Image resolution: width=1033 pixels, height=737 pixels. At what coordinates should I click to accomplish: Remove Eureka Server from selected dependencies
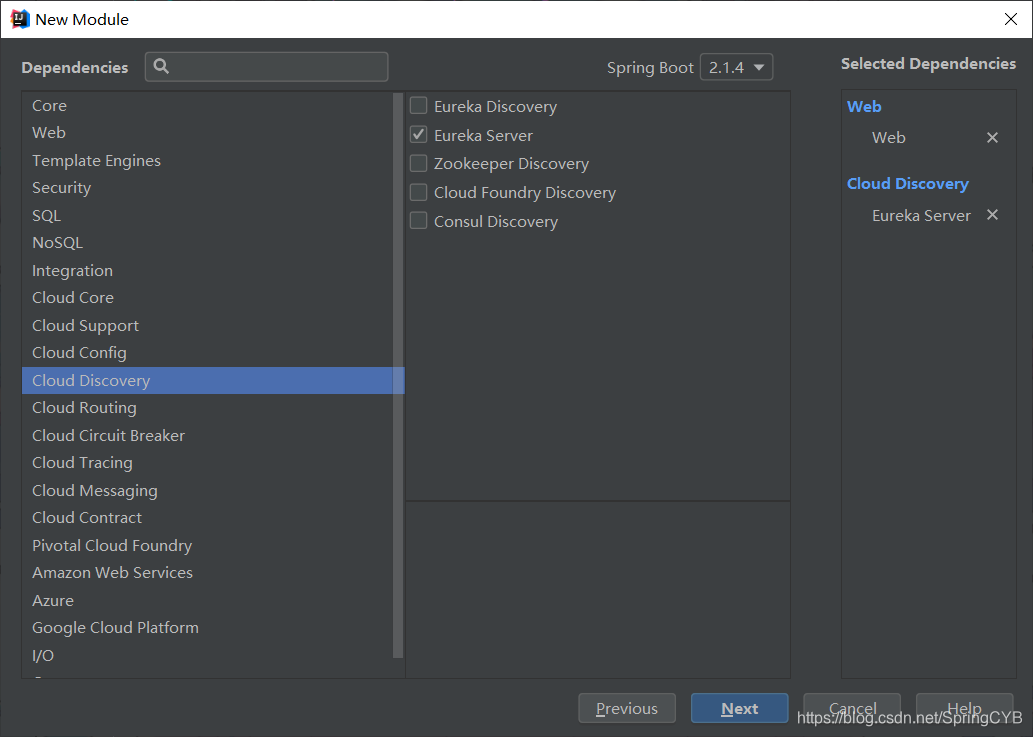tap(992, 215)
